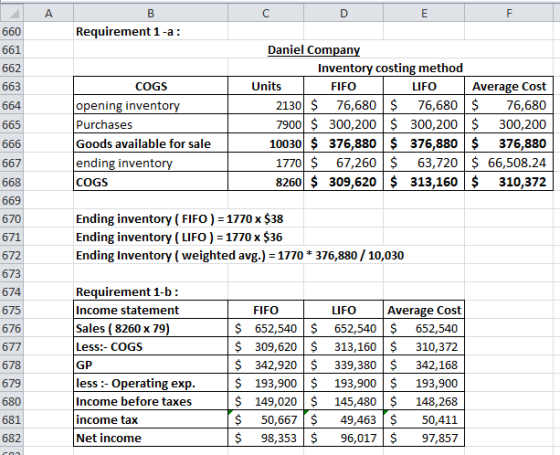
Task: Click the 'Requirement 1 -a :' cell
Action: [x=151, y=31]
